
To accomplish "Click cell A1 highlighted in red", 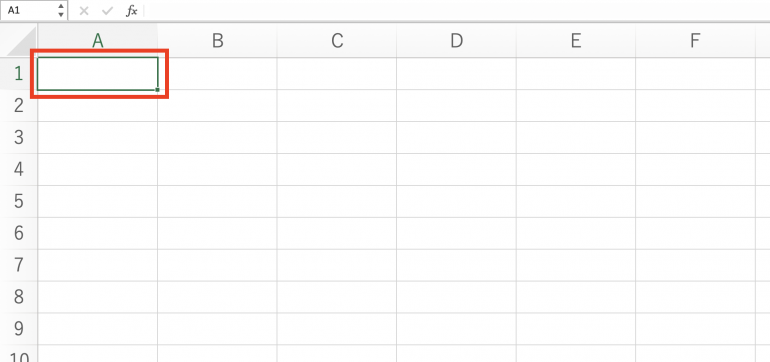I will point(98,74).
